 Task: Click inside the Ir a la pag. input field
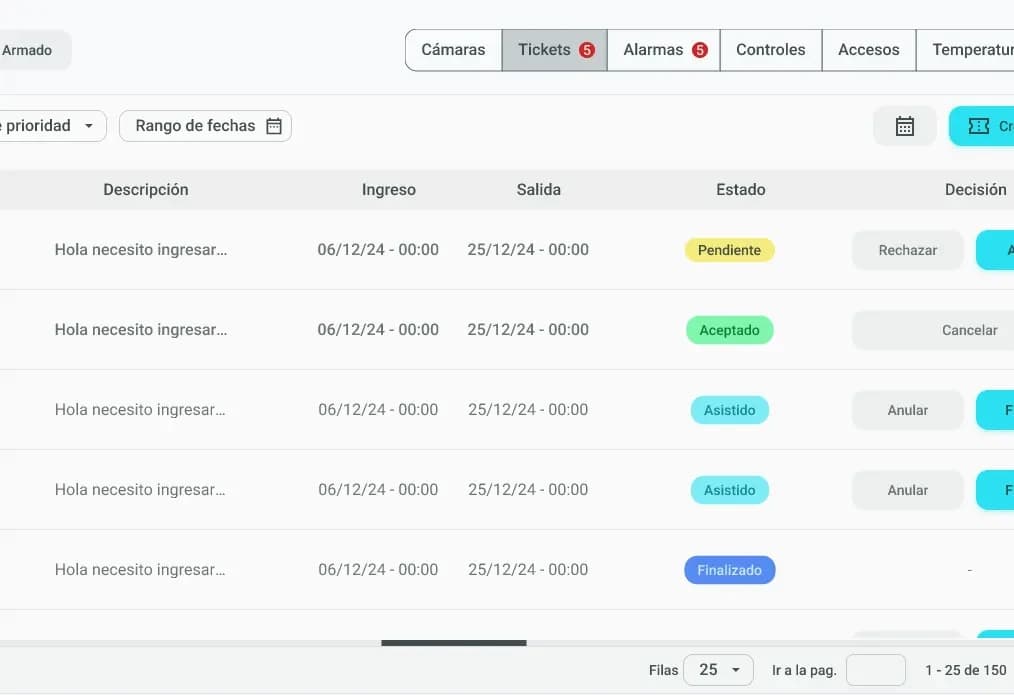(x=876, y=670)
